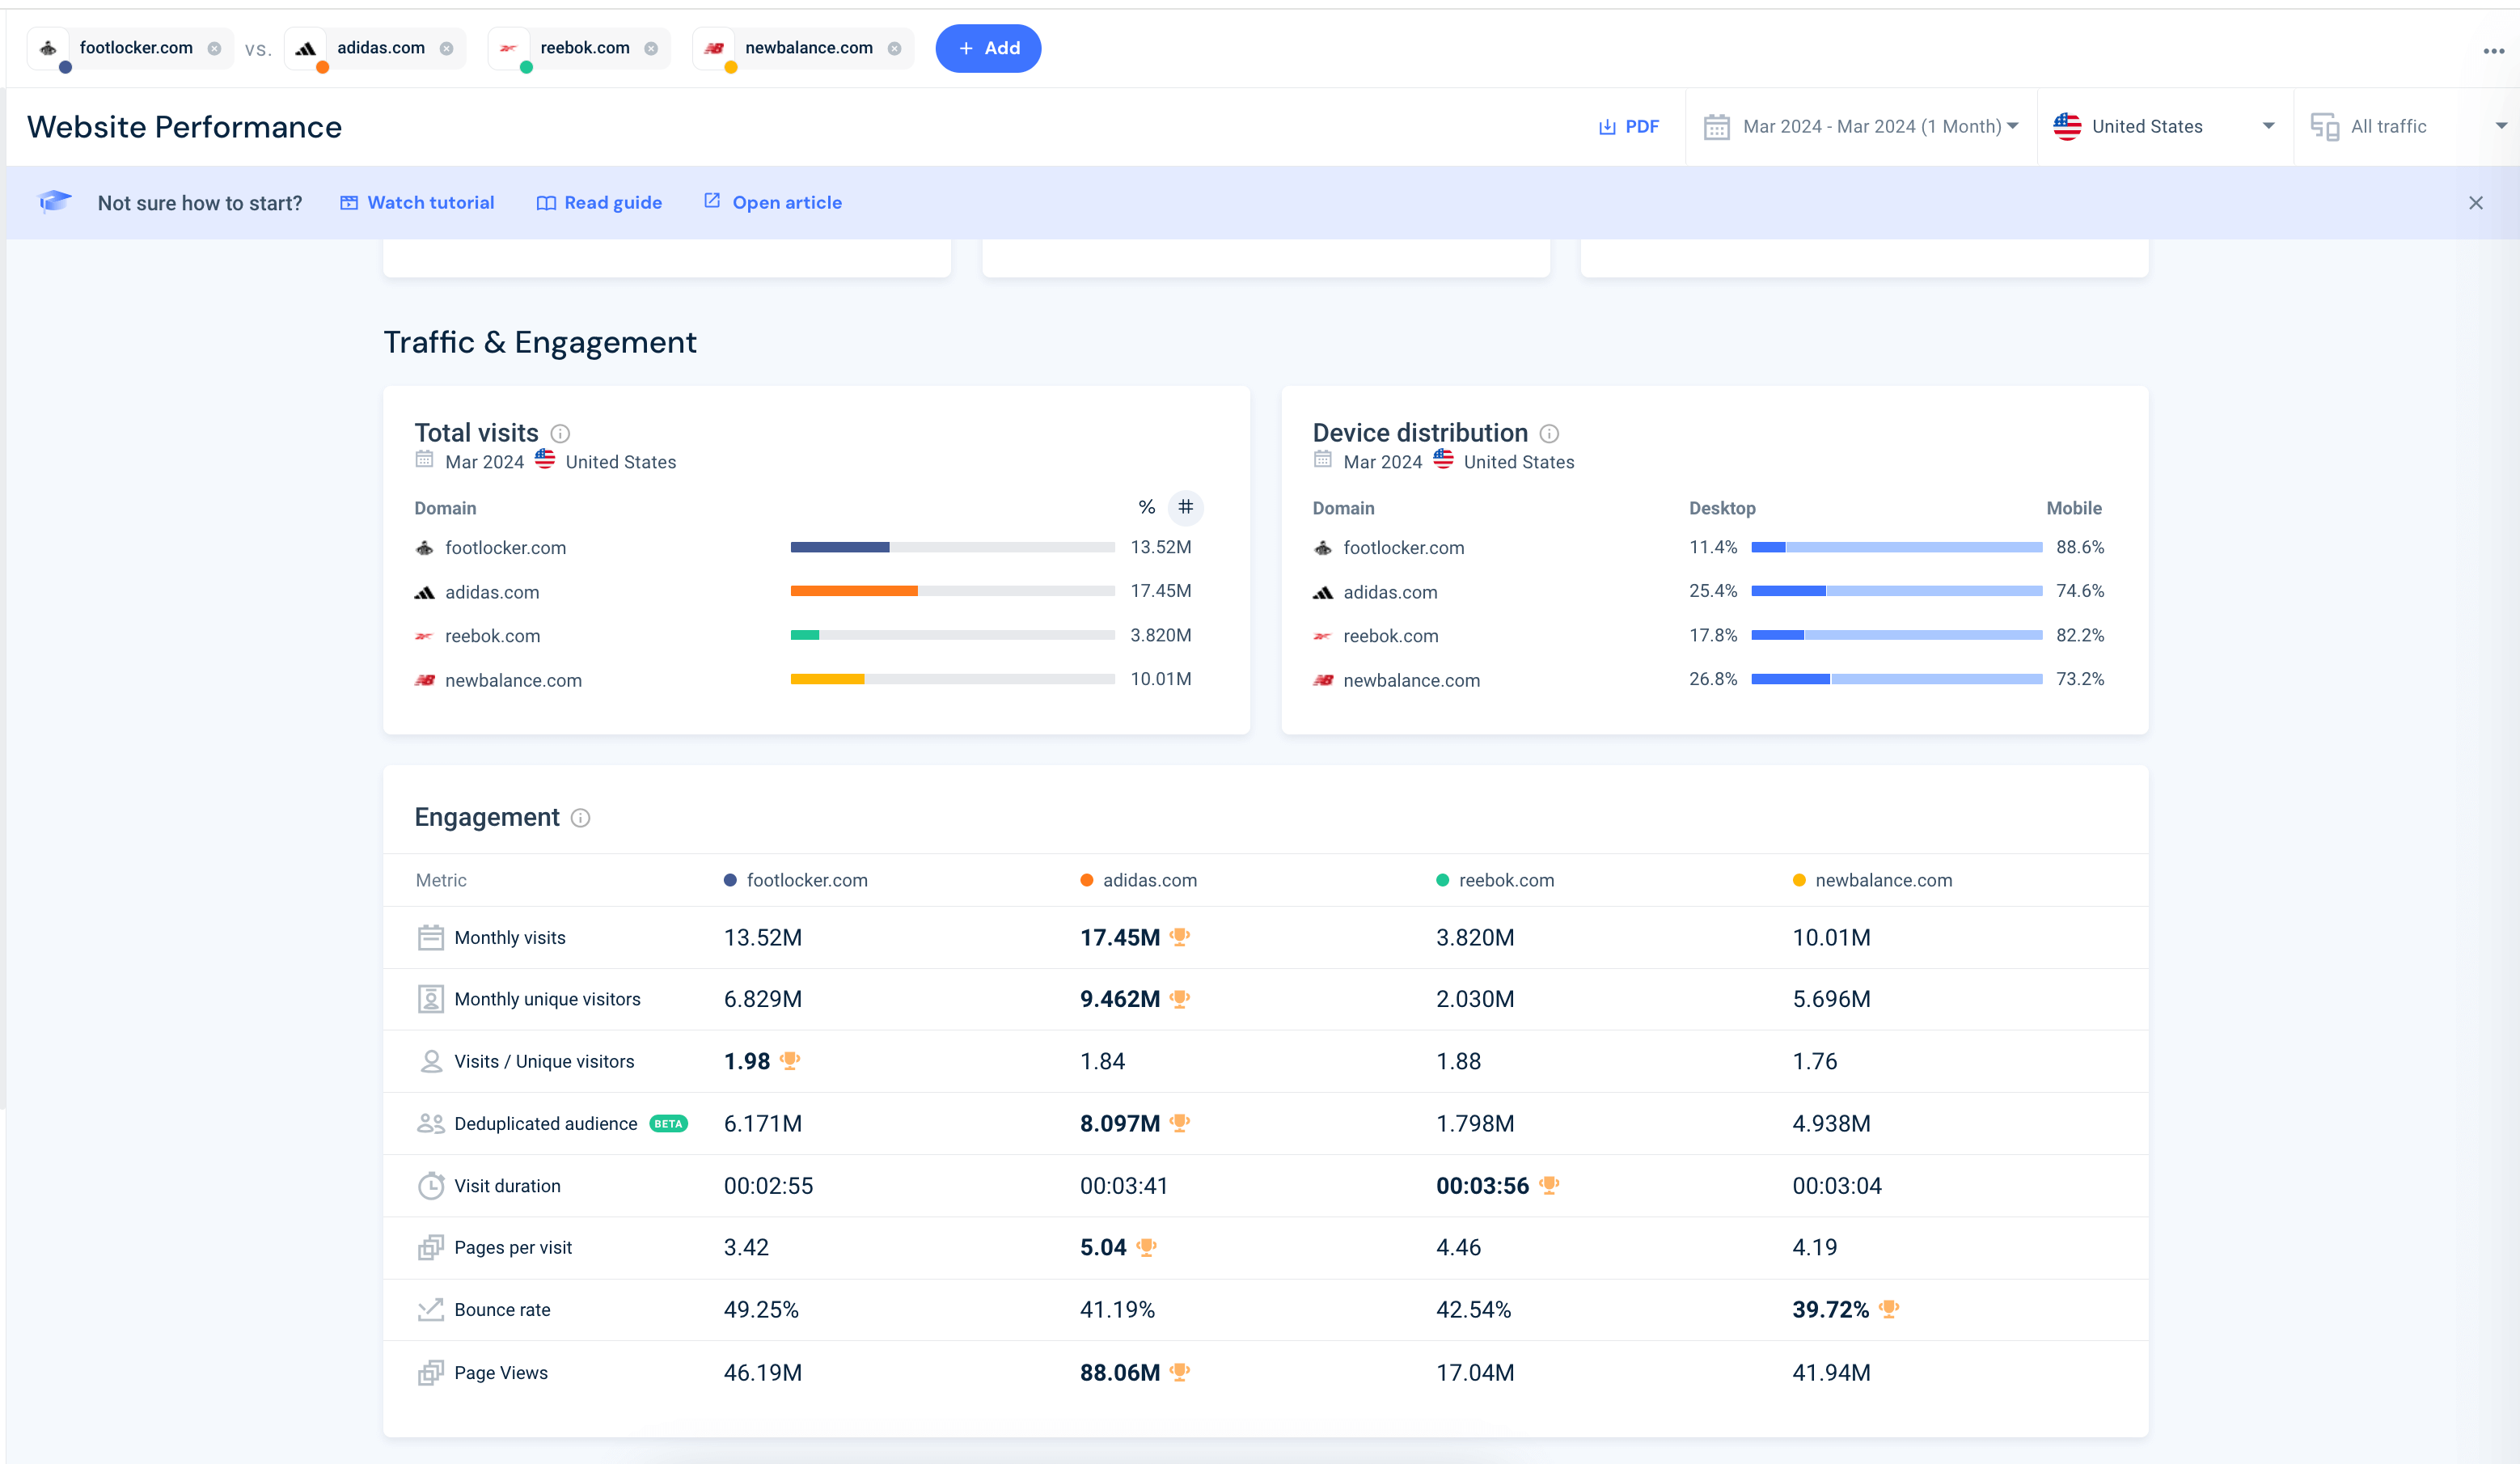2520x1464 pixels.
Task: Expand the All traffic filter
Action: (x=2410, y=126)
